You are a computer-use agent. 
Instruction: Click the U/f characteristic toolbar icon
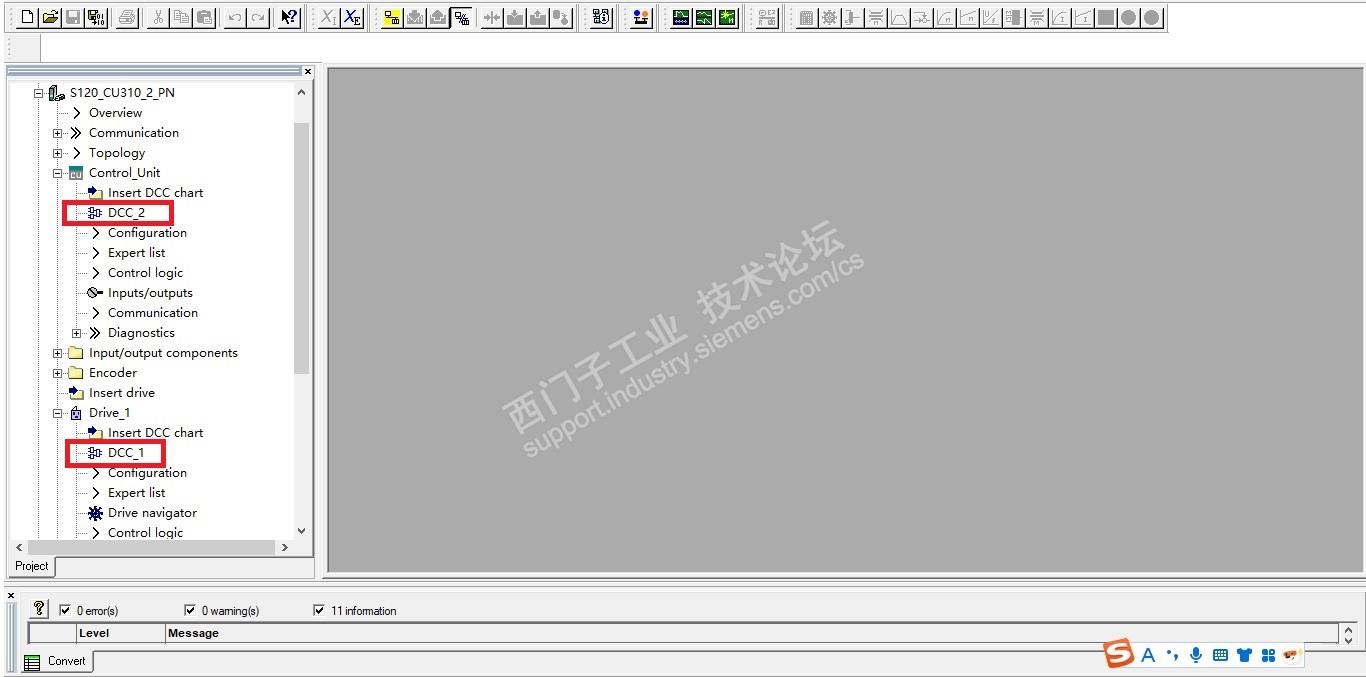pos(990,17)
